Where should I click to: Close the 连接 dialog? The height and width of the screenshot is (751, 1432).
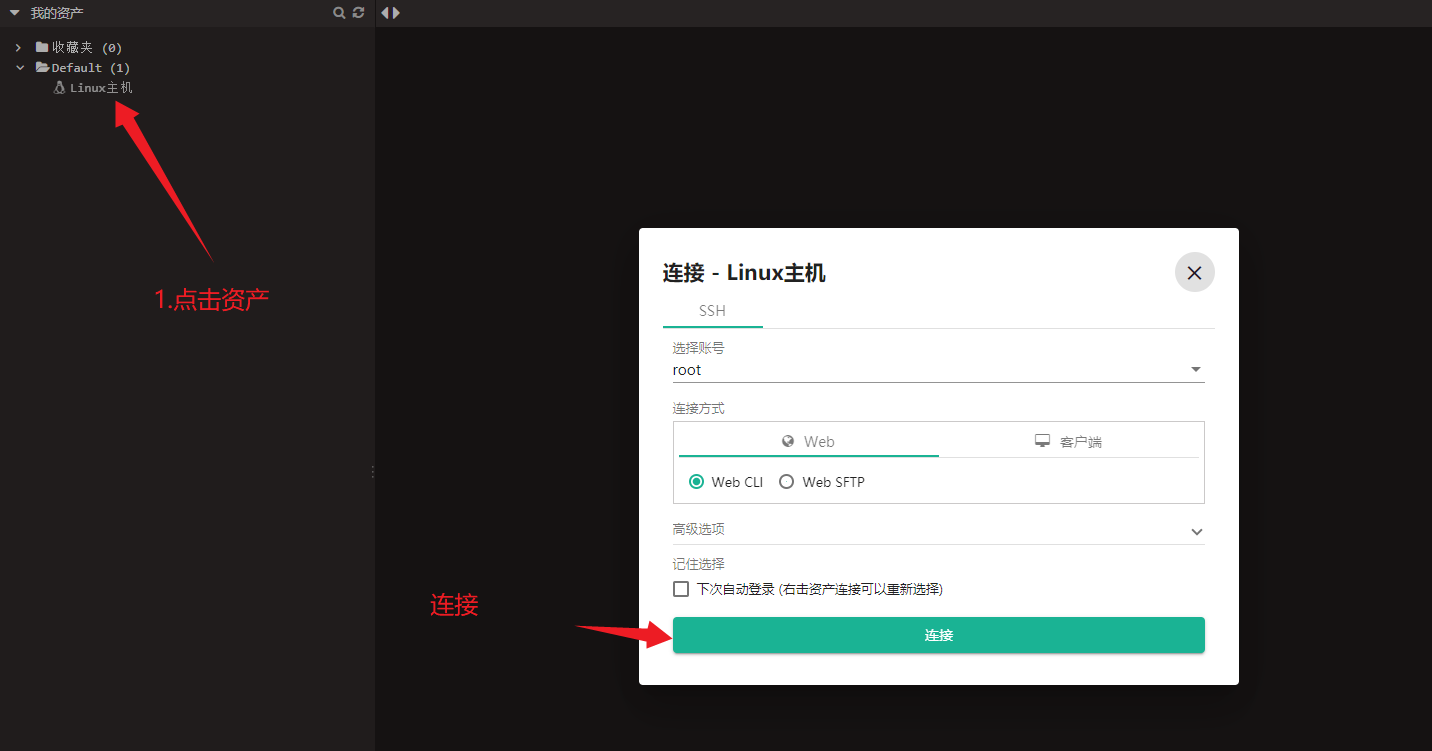click(1194, 272)
